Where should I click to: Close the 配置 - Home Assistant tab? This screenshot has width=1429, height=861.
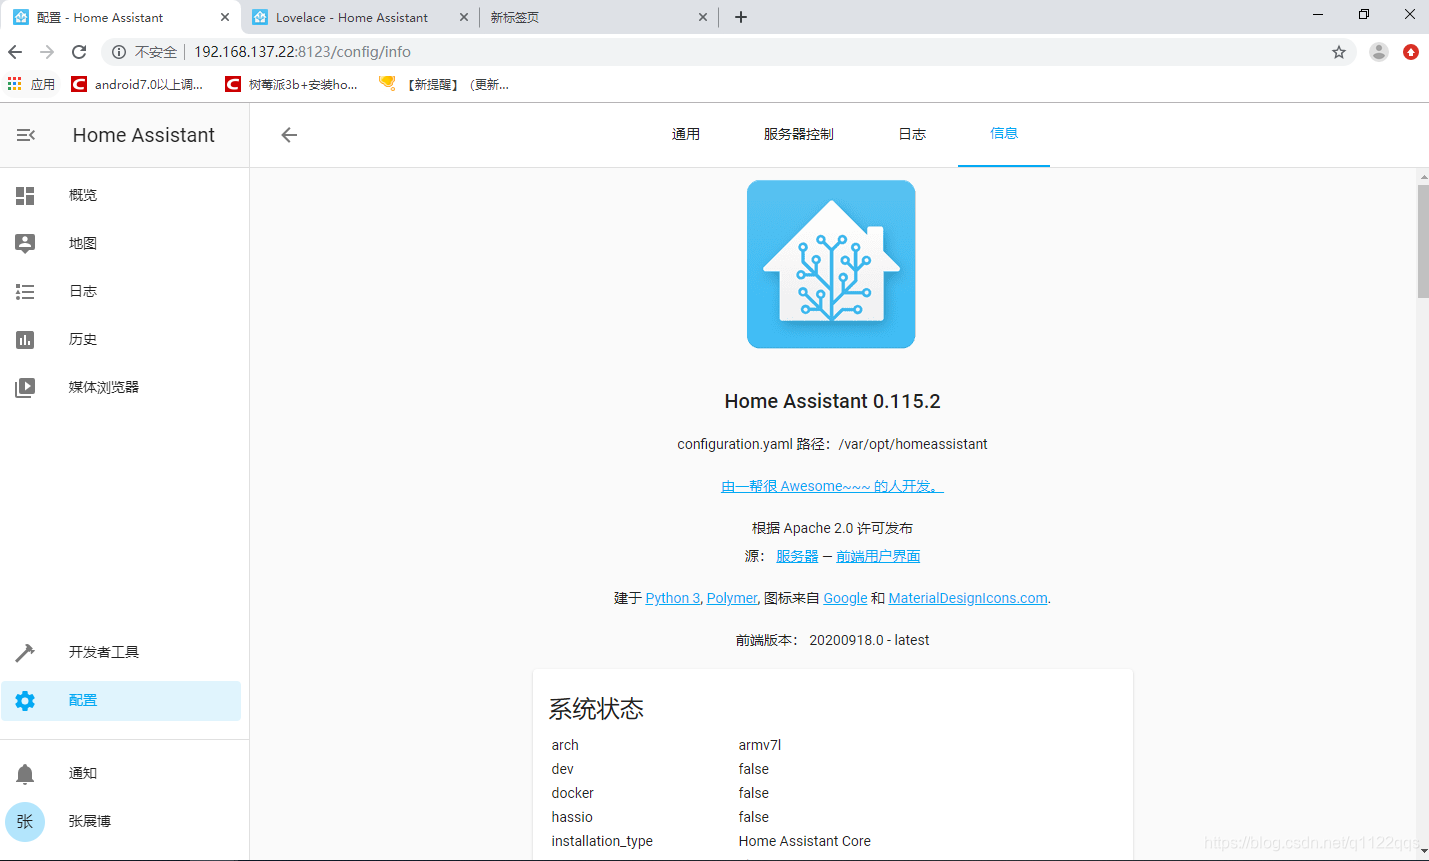225,17
